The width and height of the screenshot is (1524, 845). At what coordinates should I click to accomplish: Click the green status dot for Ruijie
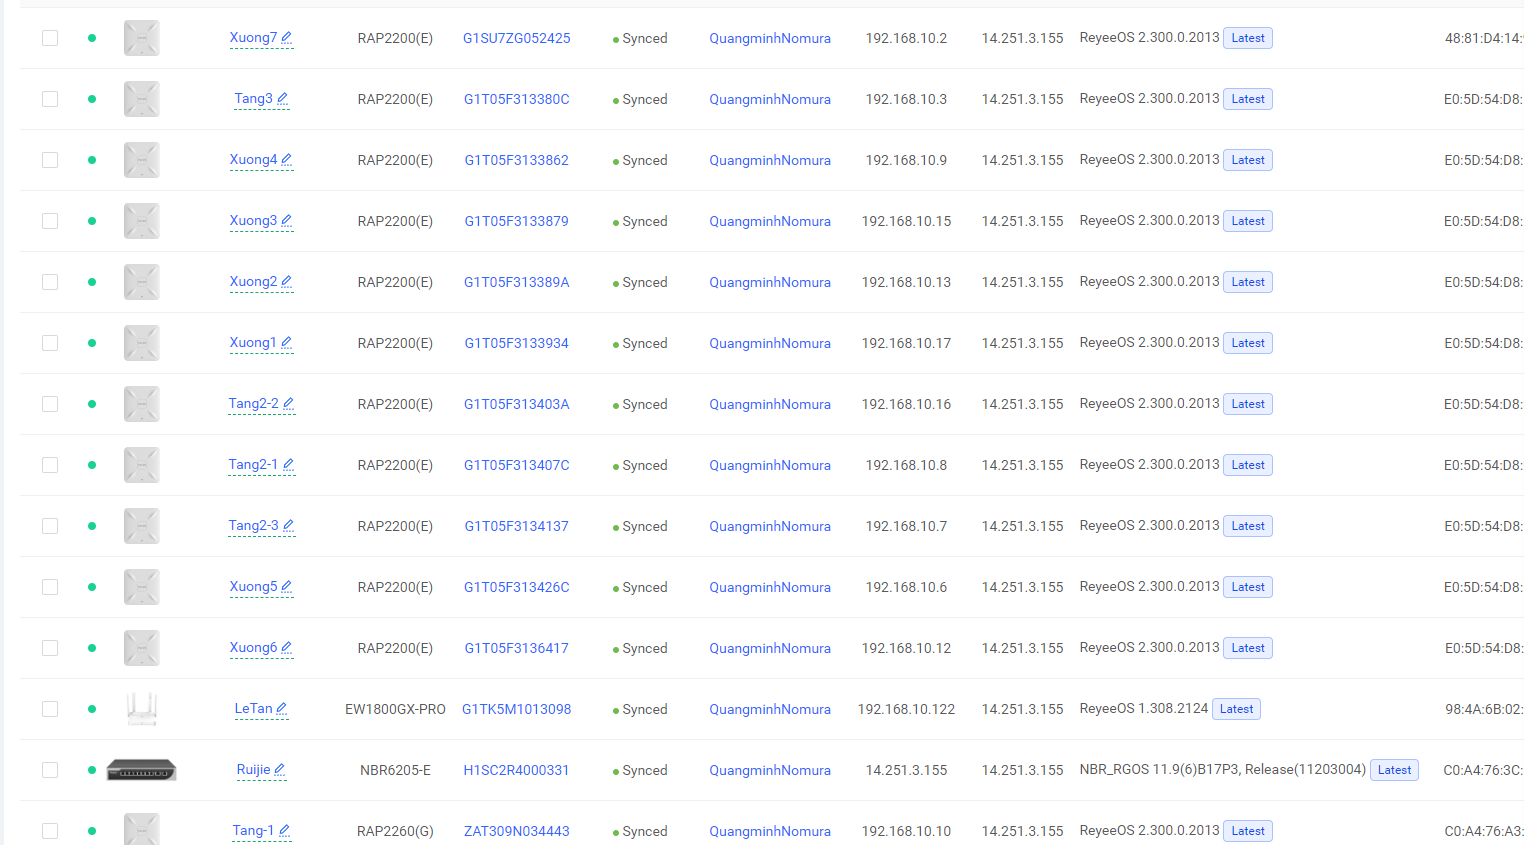pyautogui.click(x=92, y=770)
